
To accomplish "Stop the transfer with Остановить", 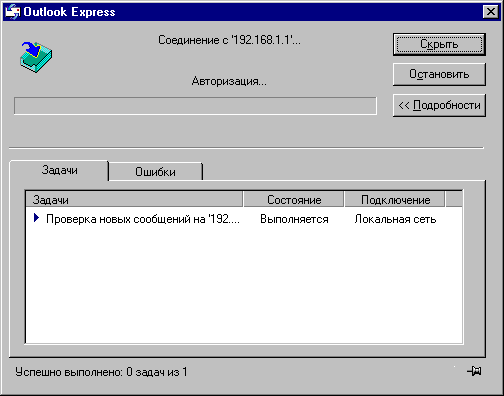I will [439, 74].
